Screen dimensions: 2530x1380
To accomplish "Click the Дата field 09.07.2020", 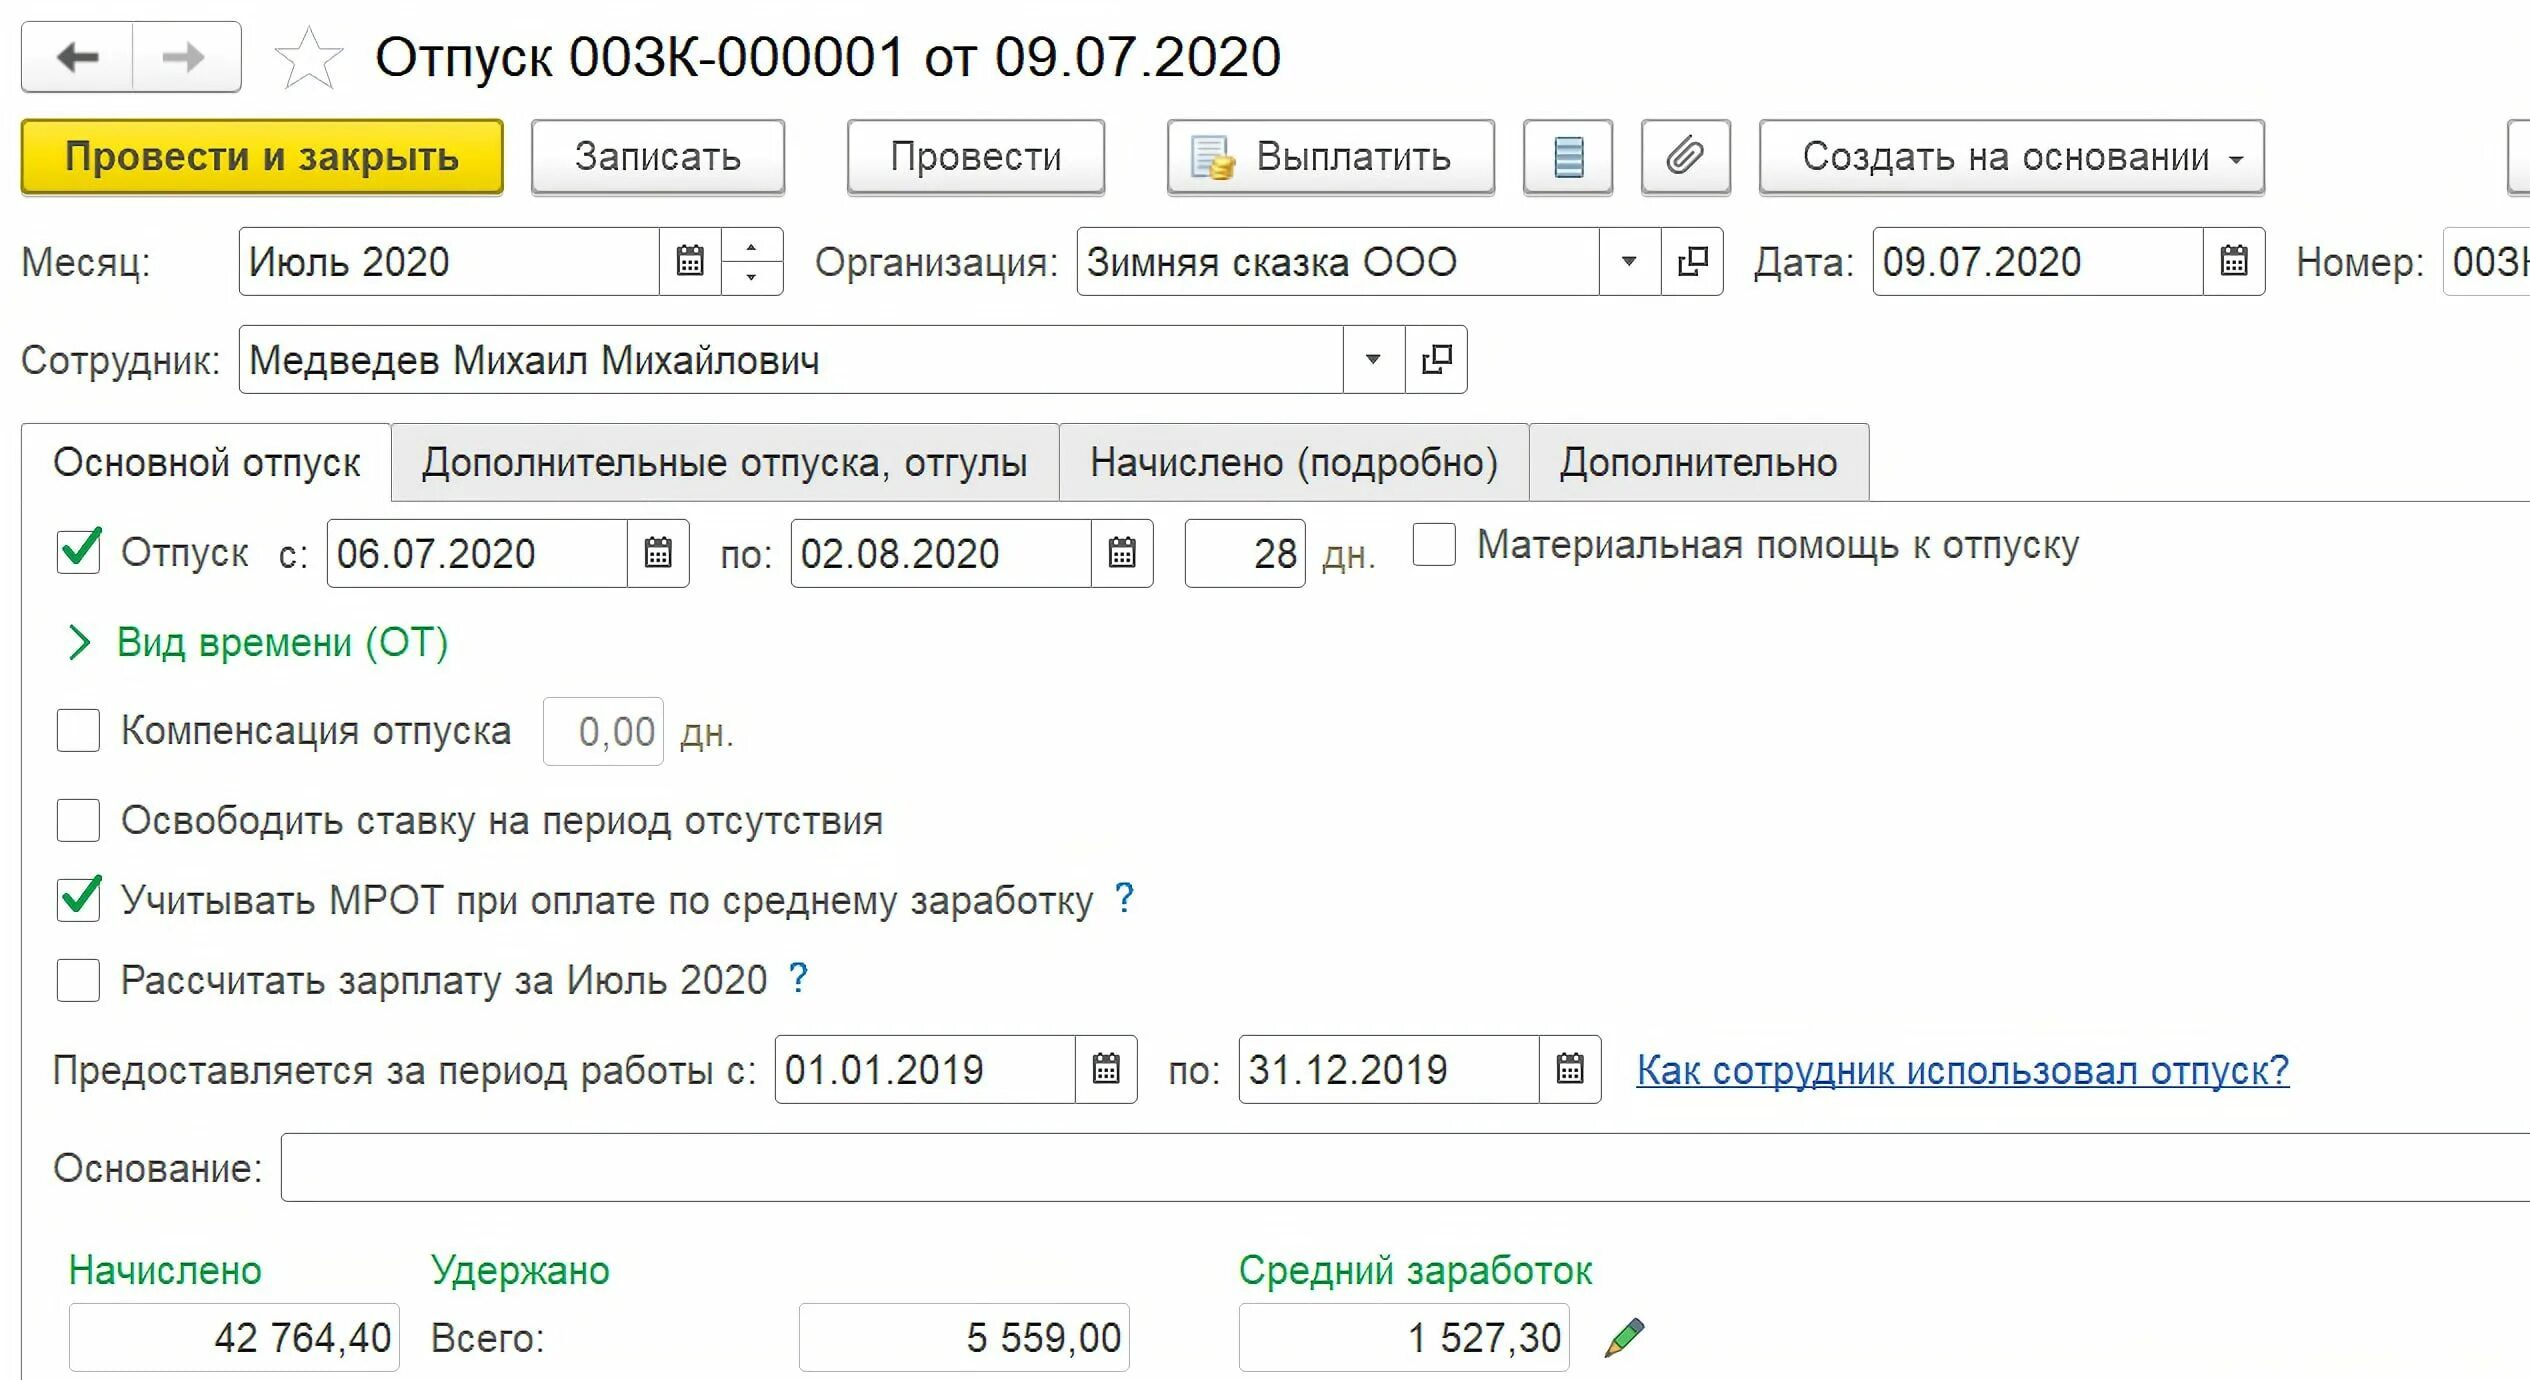I will tap(2038, 261).
